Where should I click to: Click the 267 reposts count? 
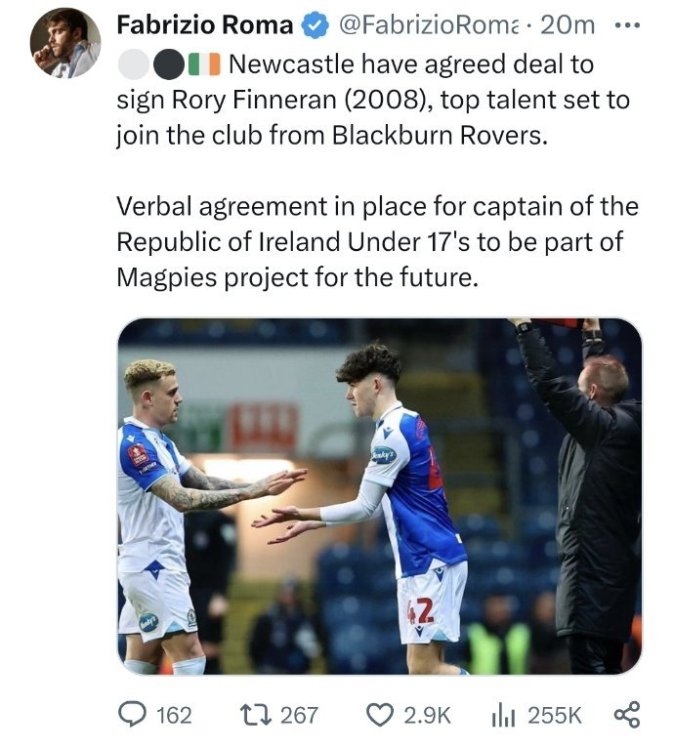[299, 714]
